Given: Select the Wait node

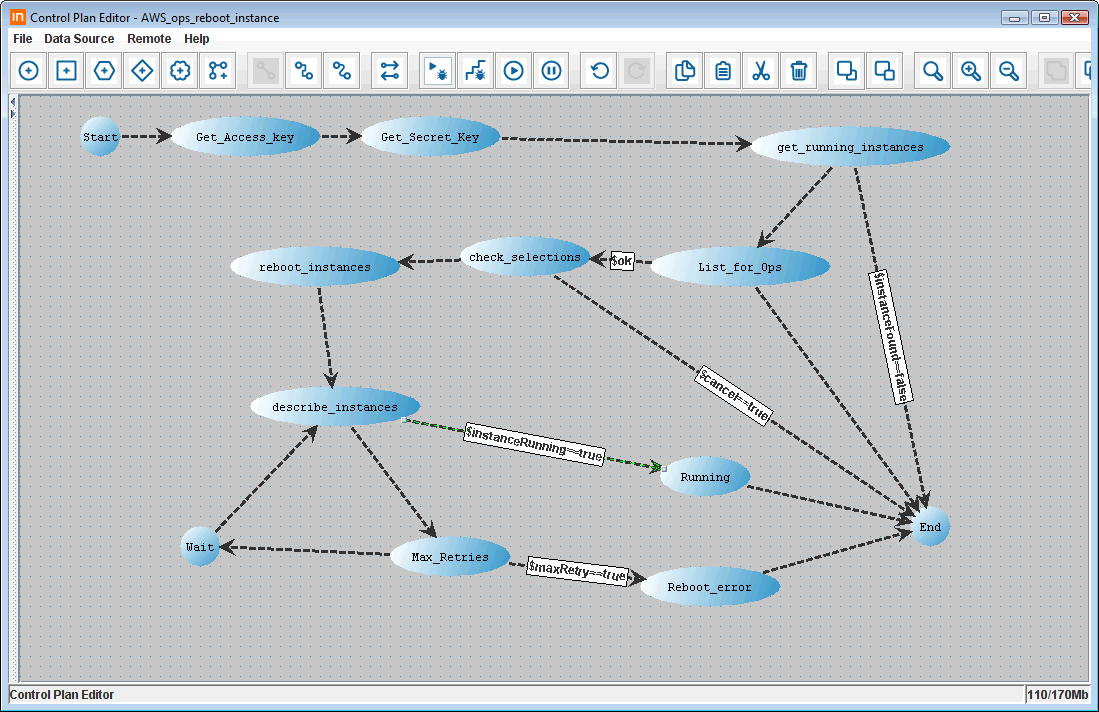Looking at the screenshot, I should (x=200, y=547).
